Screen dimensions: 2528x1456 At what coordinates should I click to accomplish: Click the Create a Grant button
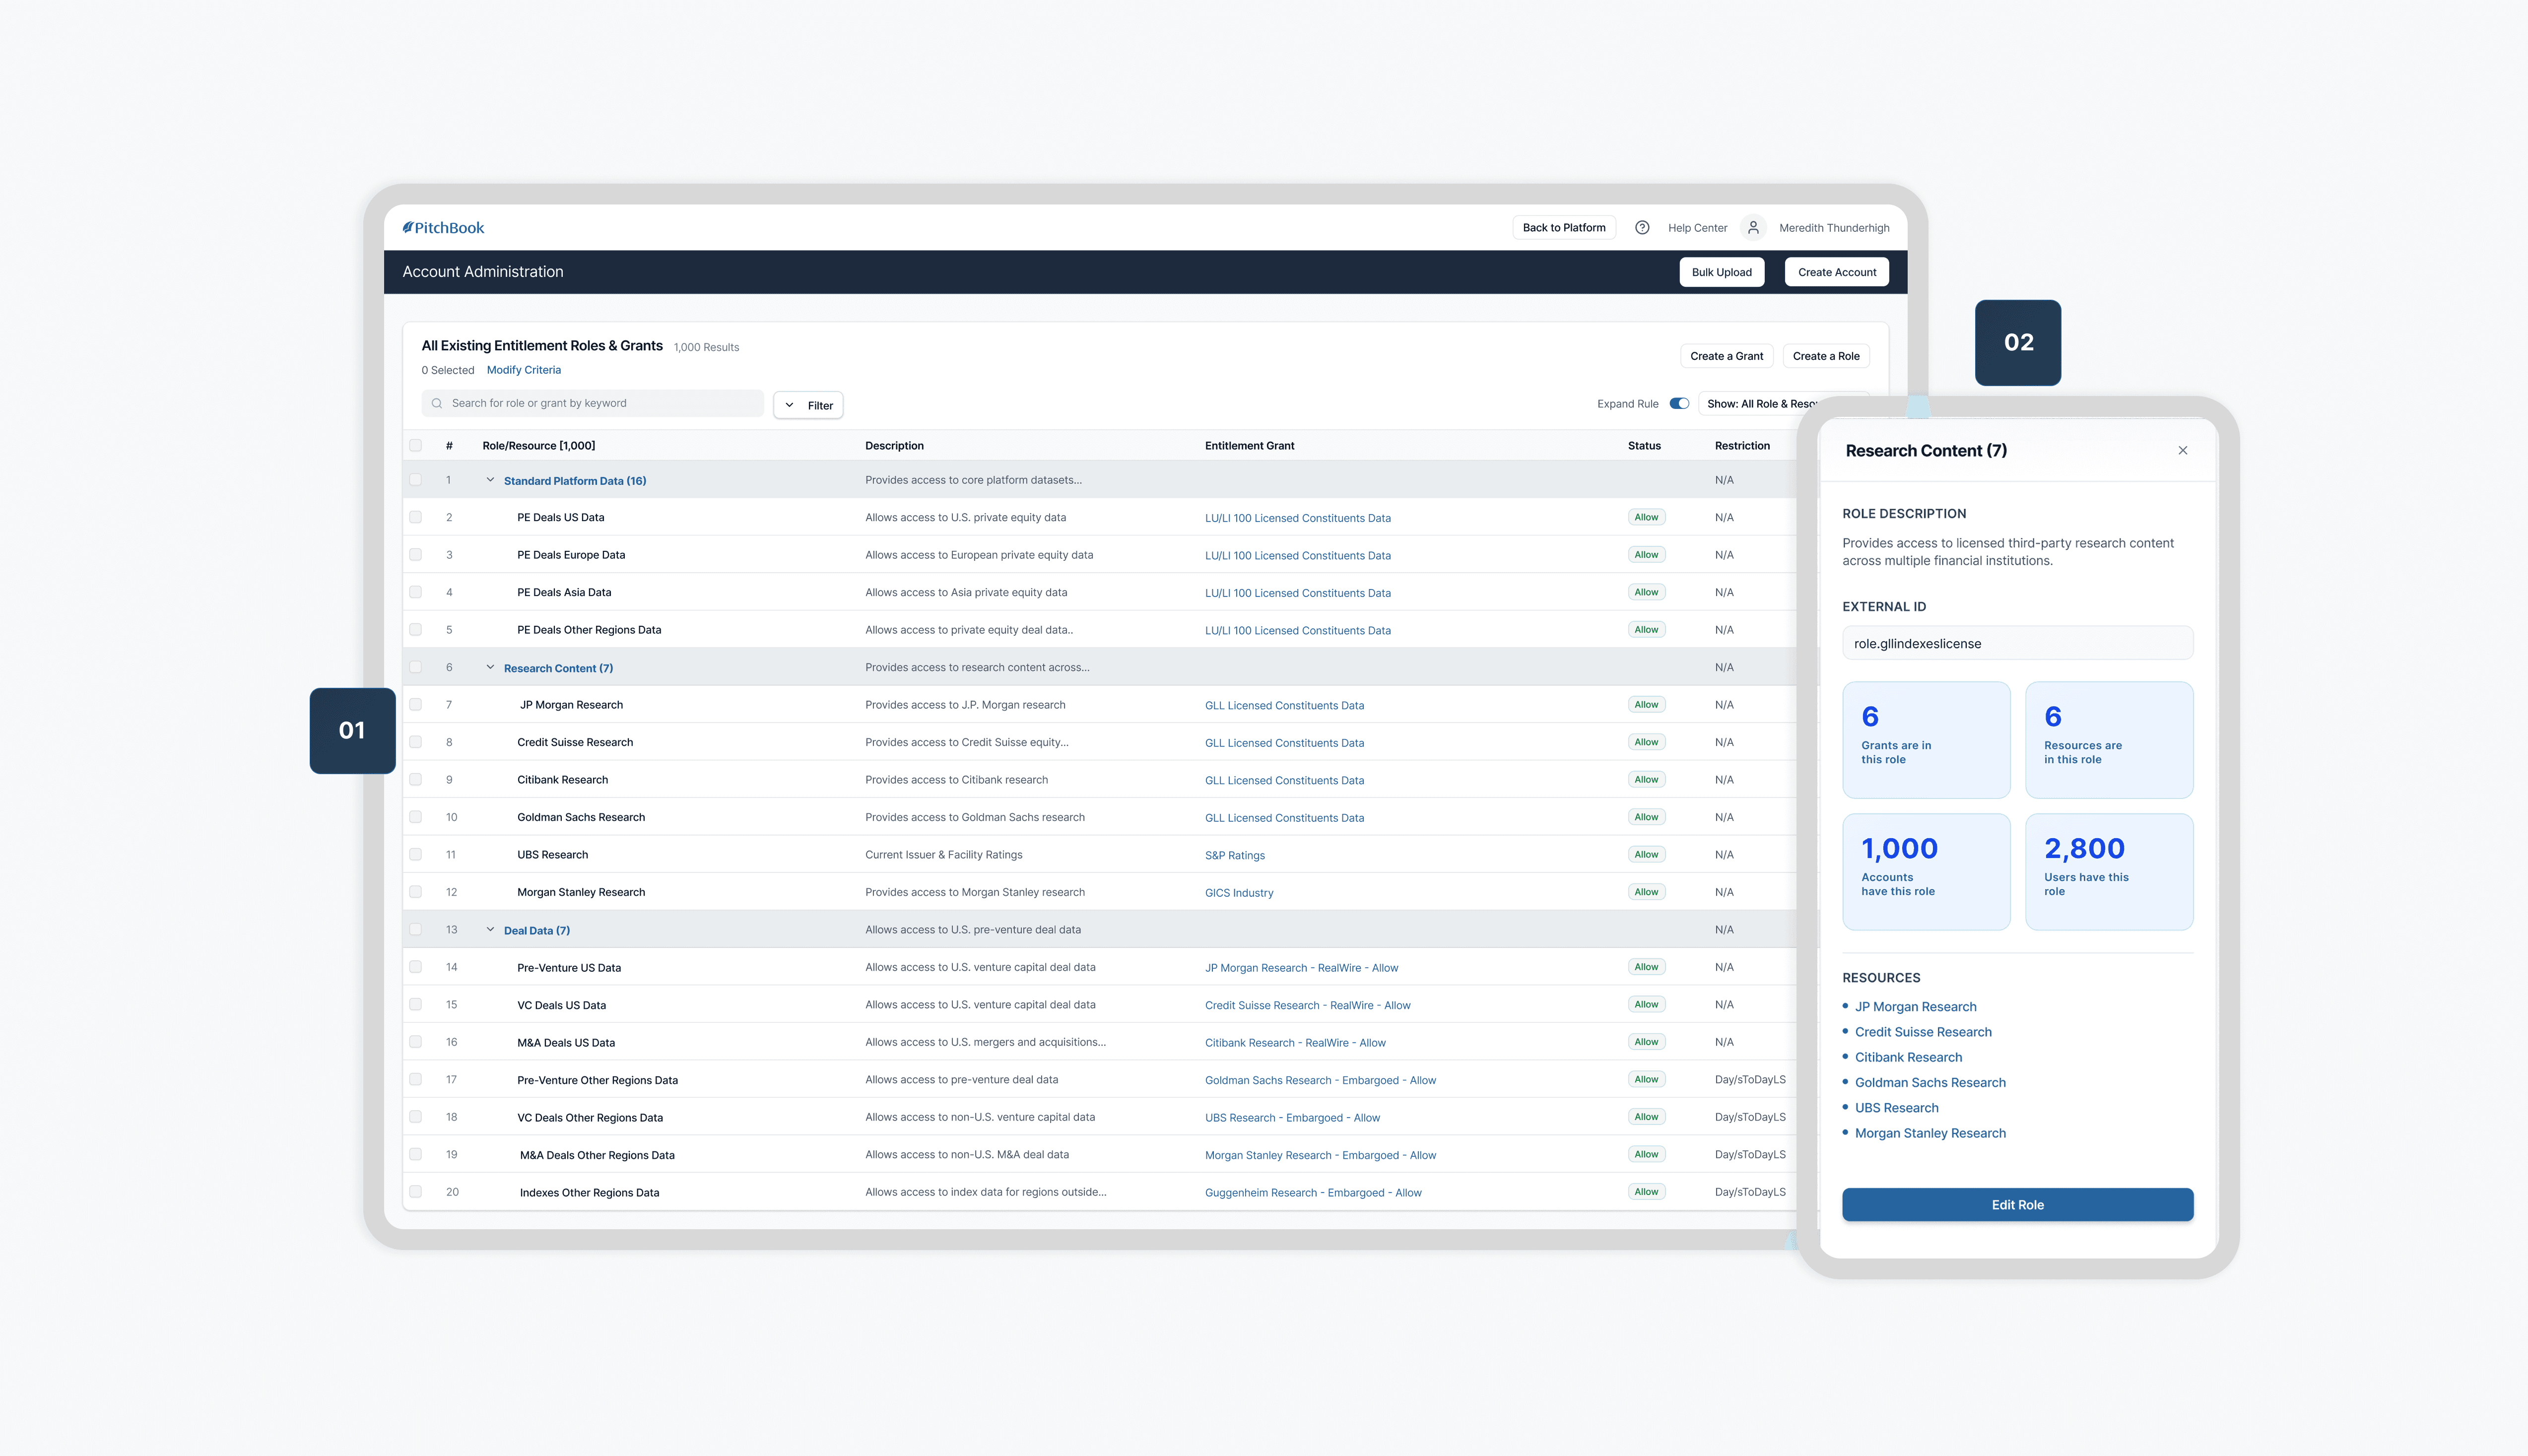click(x=1726, y=356)
